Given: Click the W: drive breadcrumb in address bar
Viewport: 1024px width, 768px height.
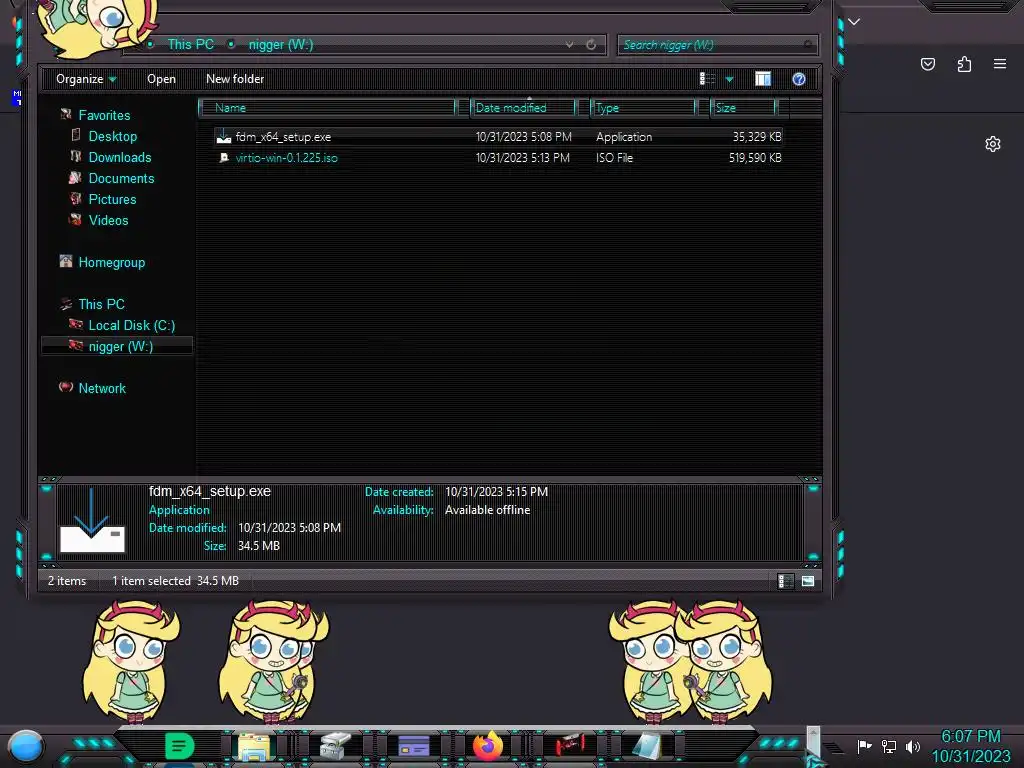Looking at the screenshot, I should (x=281, y=44).
